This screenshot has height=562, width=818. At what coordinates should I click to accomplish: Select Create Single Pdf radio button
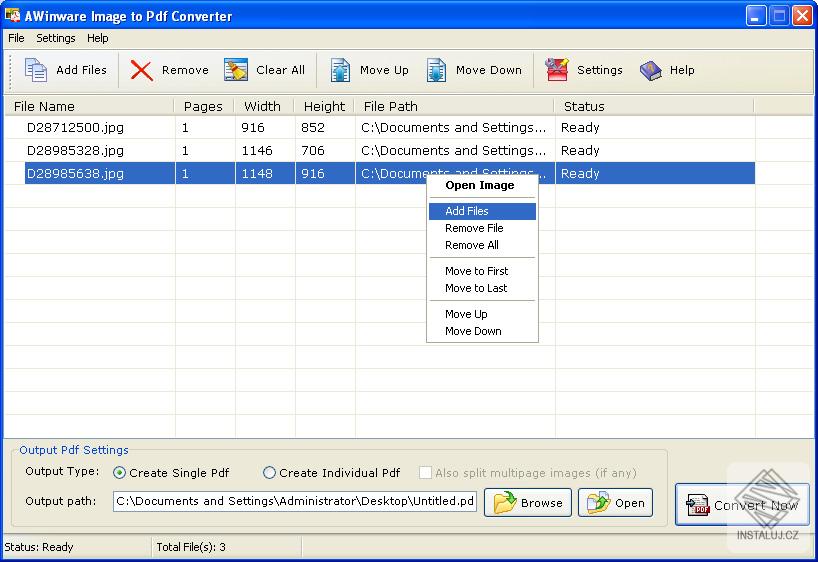coord(119,473)
